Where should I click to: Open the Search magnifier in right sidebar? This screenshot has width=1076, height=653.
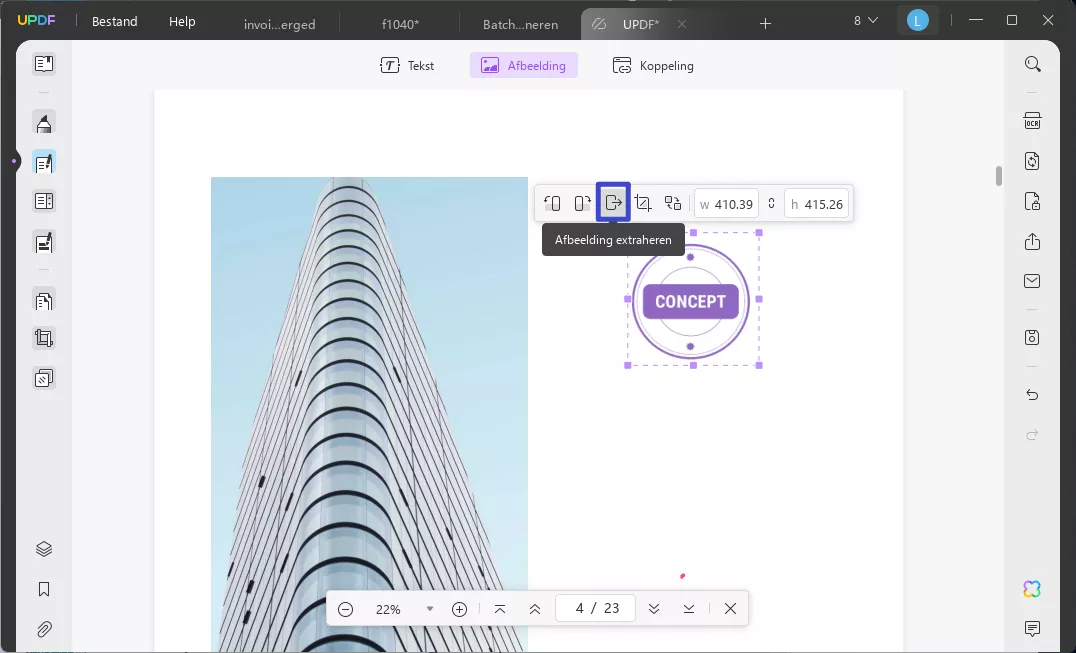1032,64
